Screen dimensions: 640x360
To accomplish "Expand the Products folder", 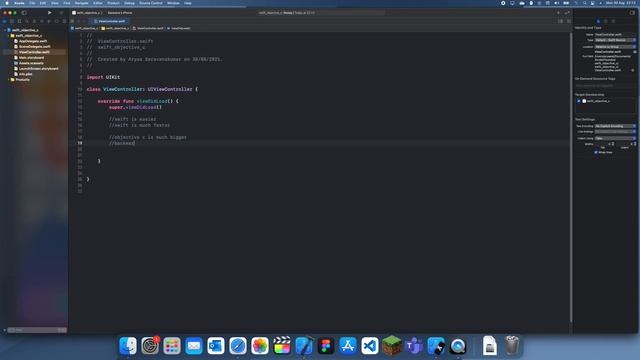I will click(x=9, y=80).
